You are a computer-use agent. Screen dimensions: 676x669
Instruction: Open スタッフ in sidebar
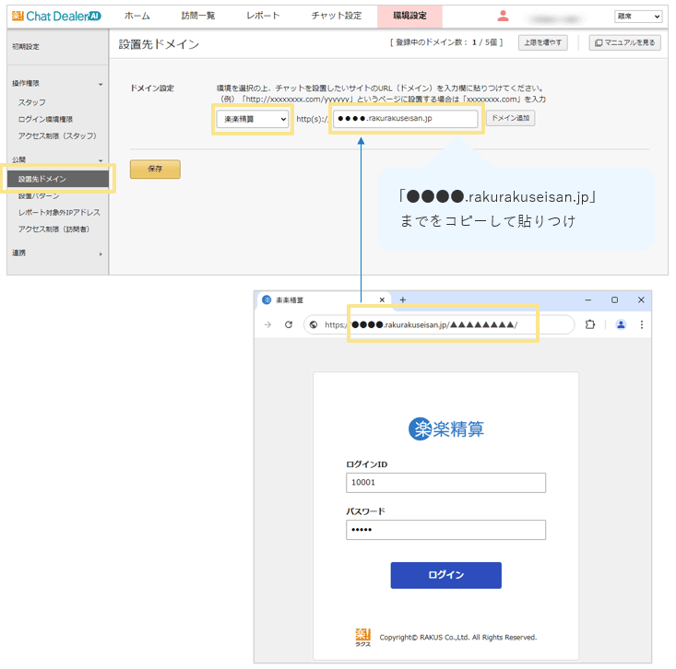point(32,103)
